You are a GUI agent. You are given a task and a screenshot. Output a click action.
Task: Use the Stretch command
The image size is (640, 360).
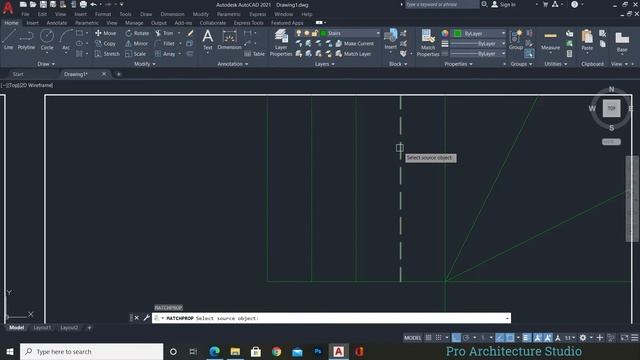pyautogui.click(x=107, y=53)
